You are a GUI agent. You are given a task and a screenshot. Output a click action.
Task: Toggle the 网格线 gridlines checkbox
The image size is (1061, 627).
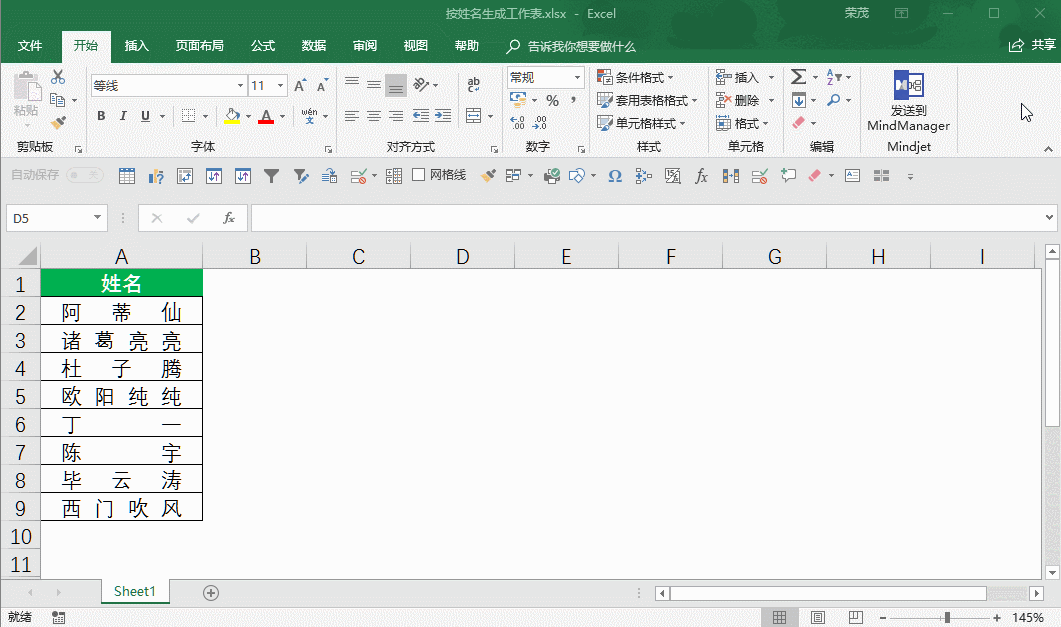click(420, 175)
